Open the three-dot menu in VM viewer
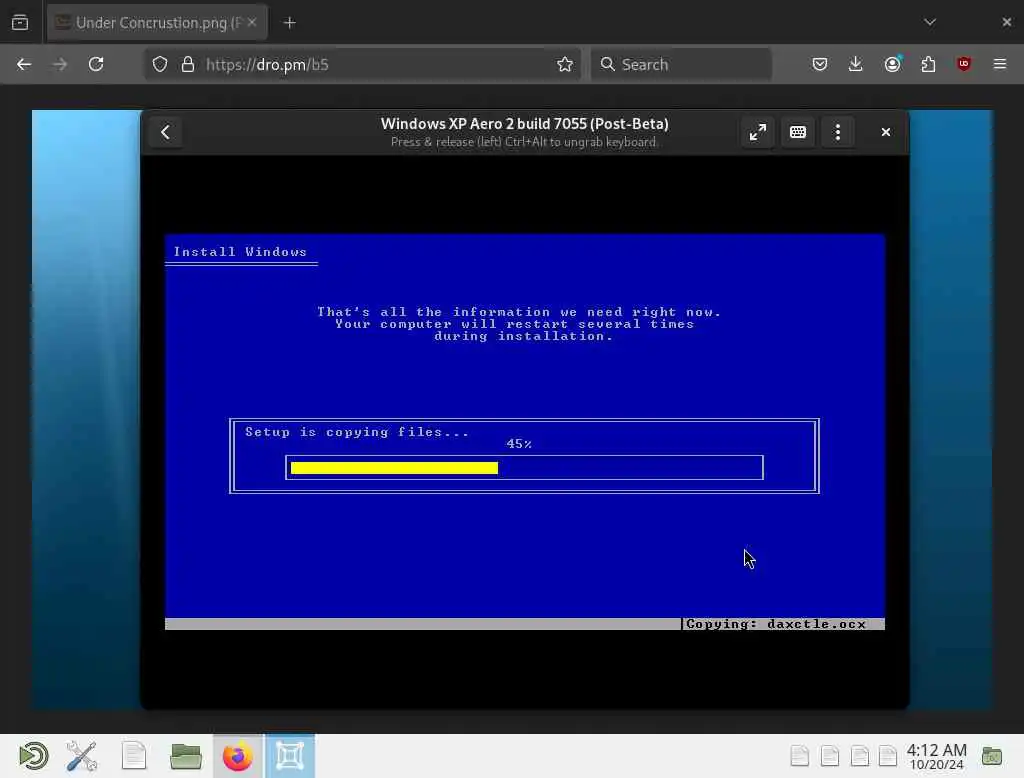 pos(838,133)
